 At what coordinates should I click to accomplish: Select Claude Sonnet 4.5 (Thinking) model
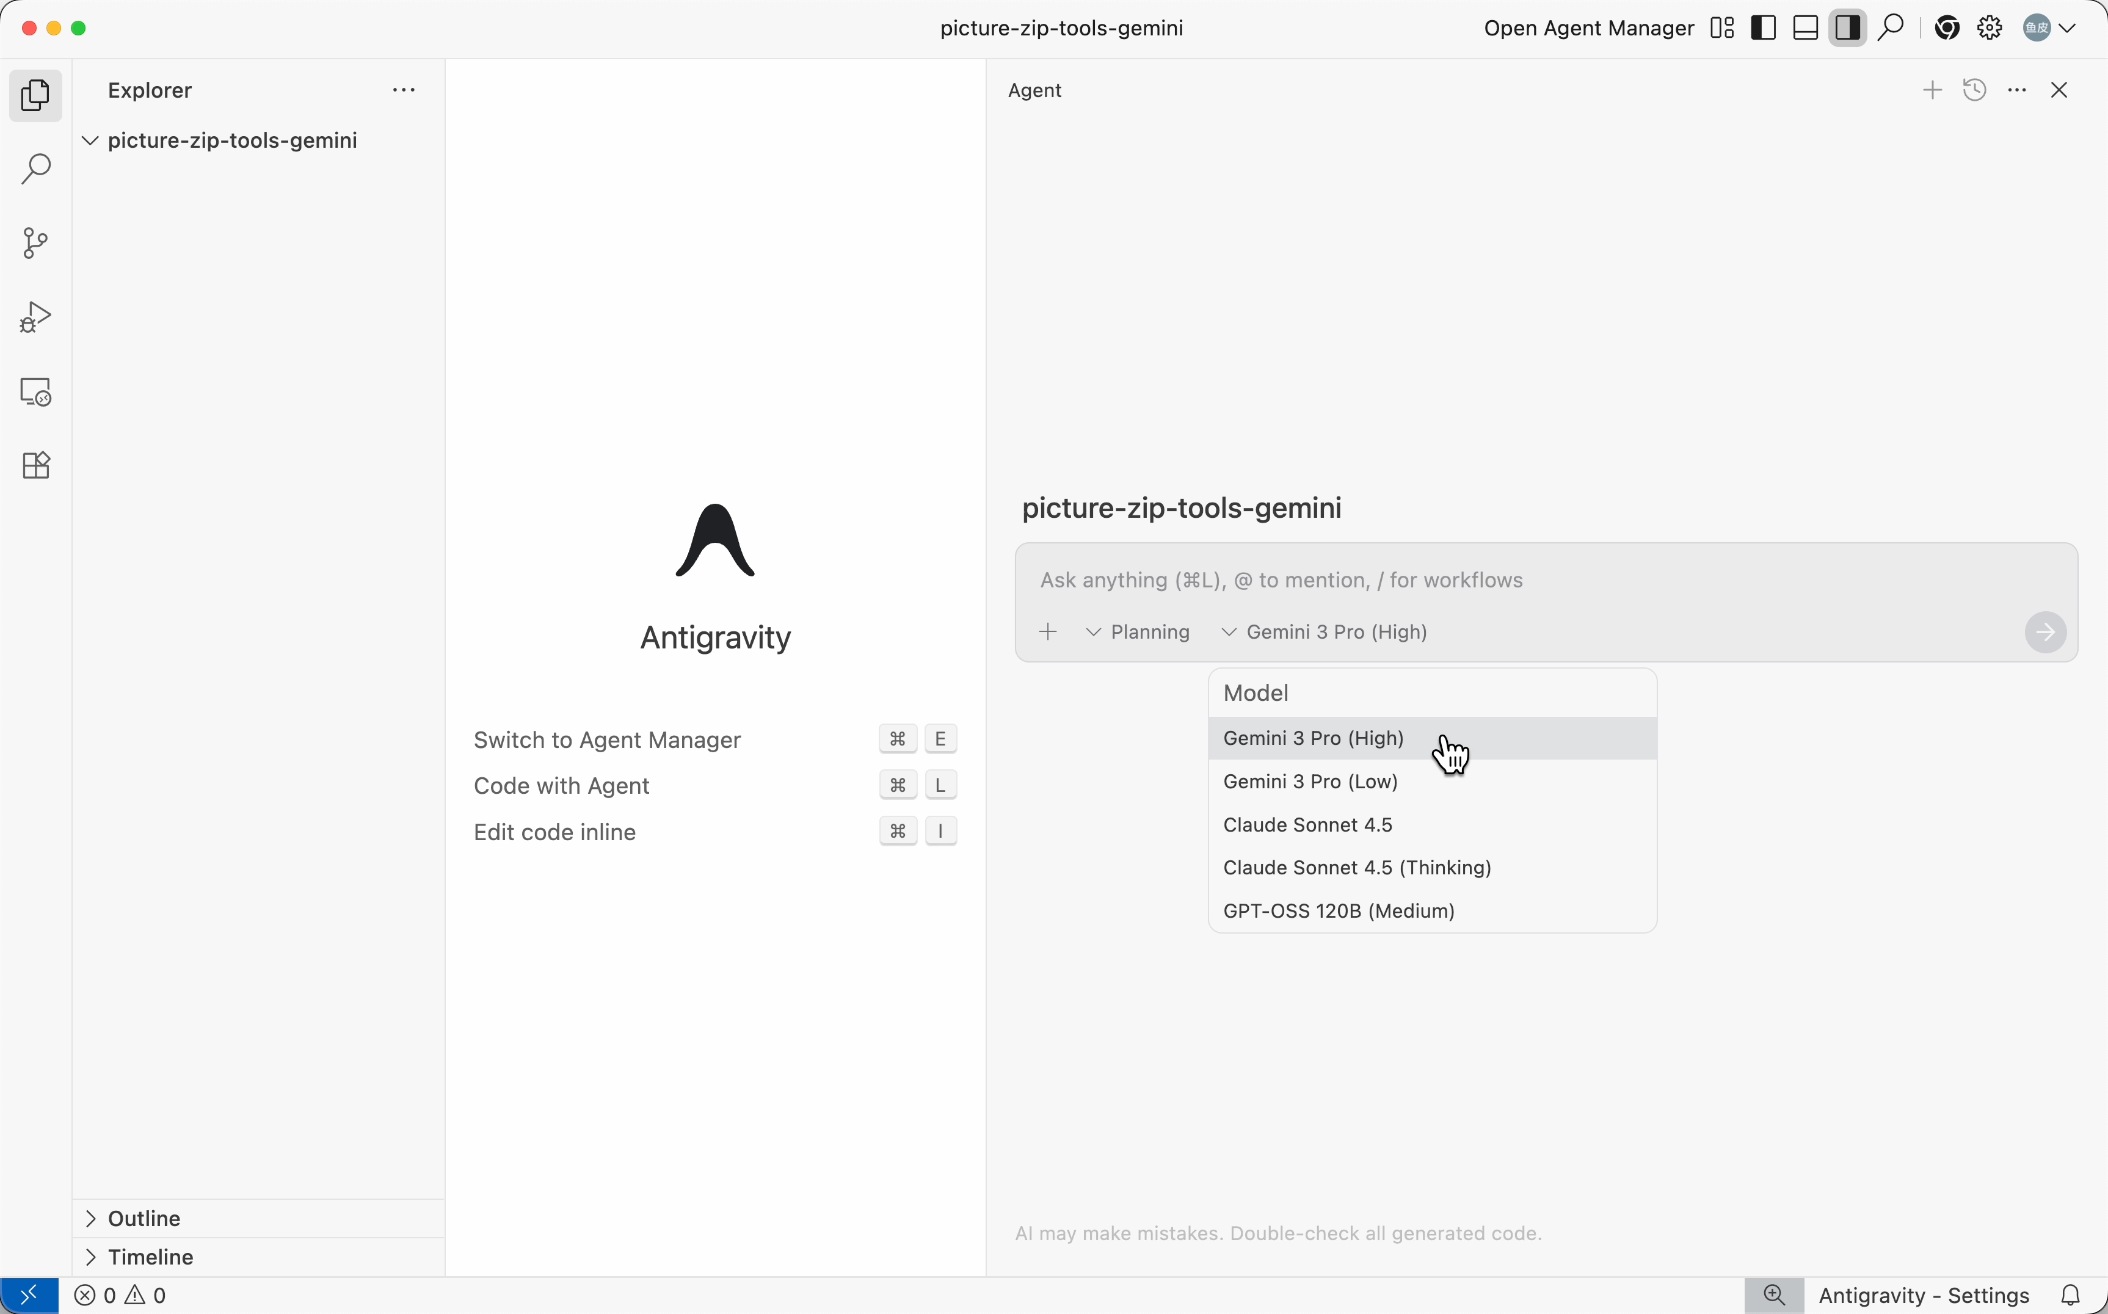click(1357, 868)
